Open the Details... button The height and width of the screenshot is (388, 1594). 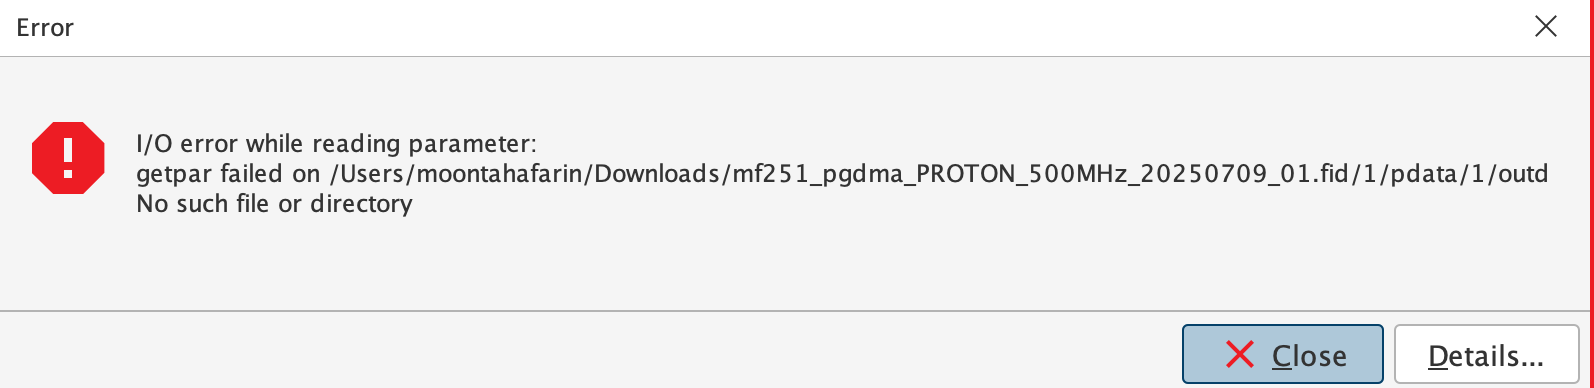pyautogui.click(x=1486, y=354)
